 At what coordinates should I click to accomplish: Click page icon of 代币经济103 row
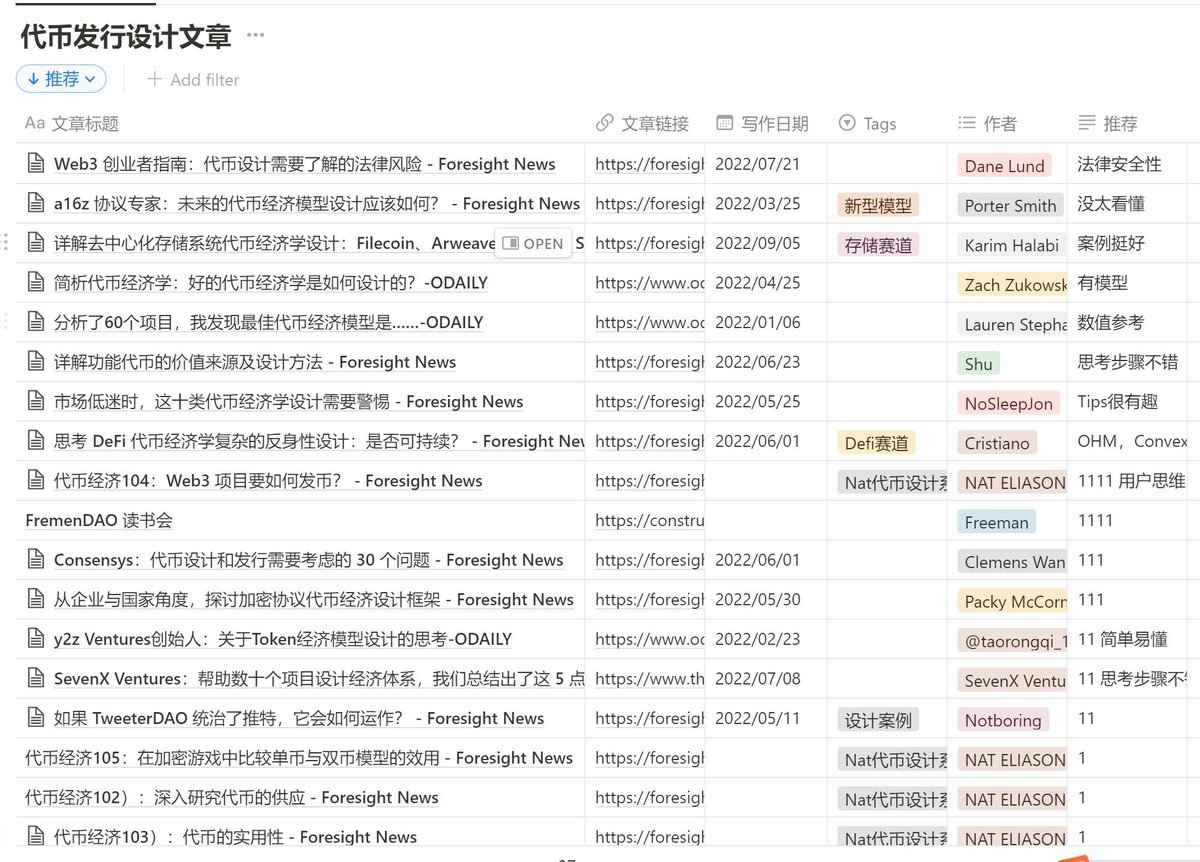(x=36, y=837)
